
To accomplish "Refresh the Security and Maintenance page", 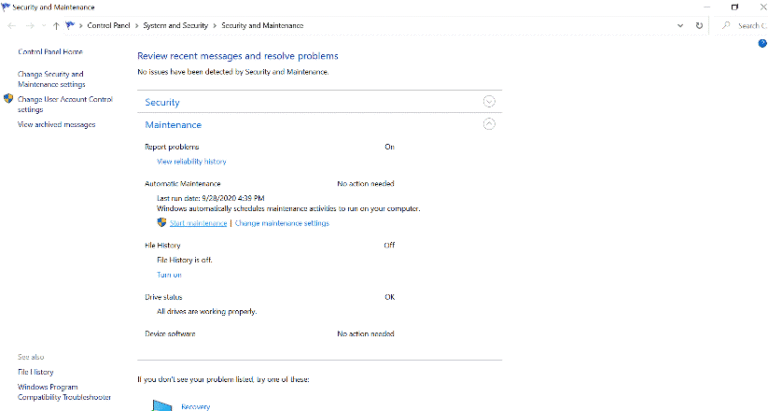I will point(699,25).
